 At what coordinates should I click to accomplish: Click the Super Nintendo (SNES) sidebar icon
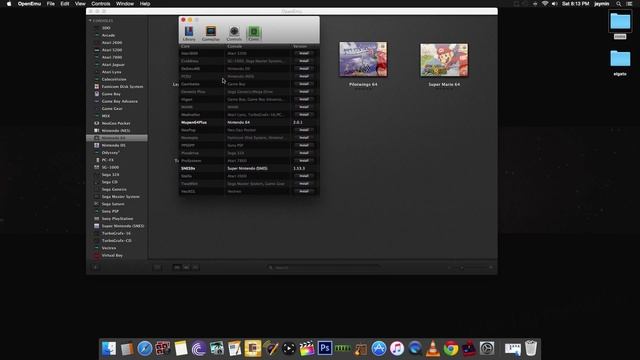click(x=97, y=226)
